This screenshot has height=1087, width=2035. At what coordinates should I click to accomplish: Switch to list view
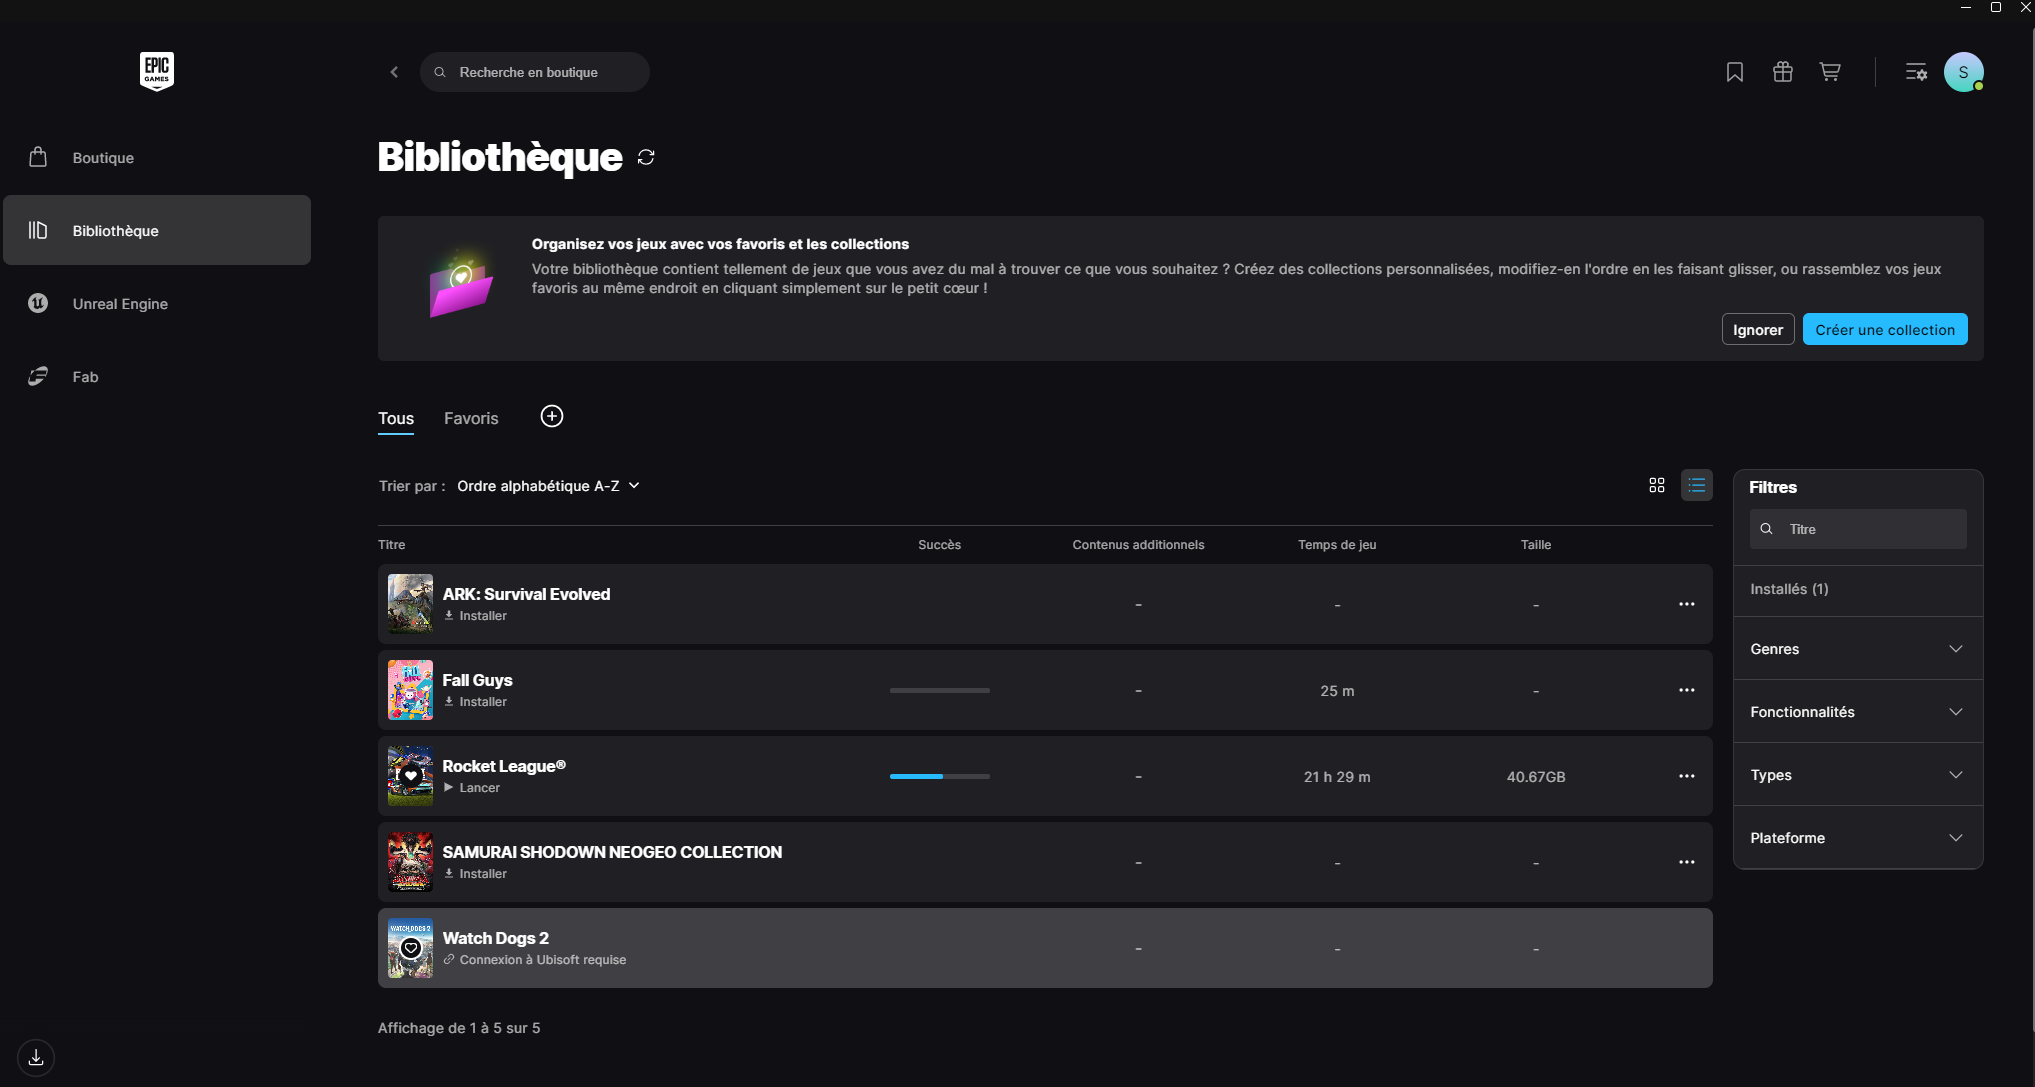pyautogui.click(x=1697, y=485)
